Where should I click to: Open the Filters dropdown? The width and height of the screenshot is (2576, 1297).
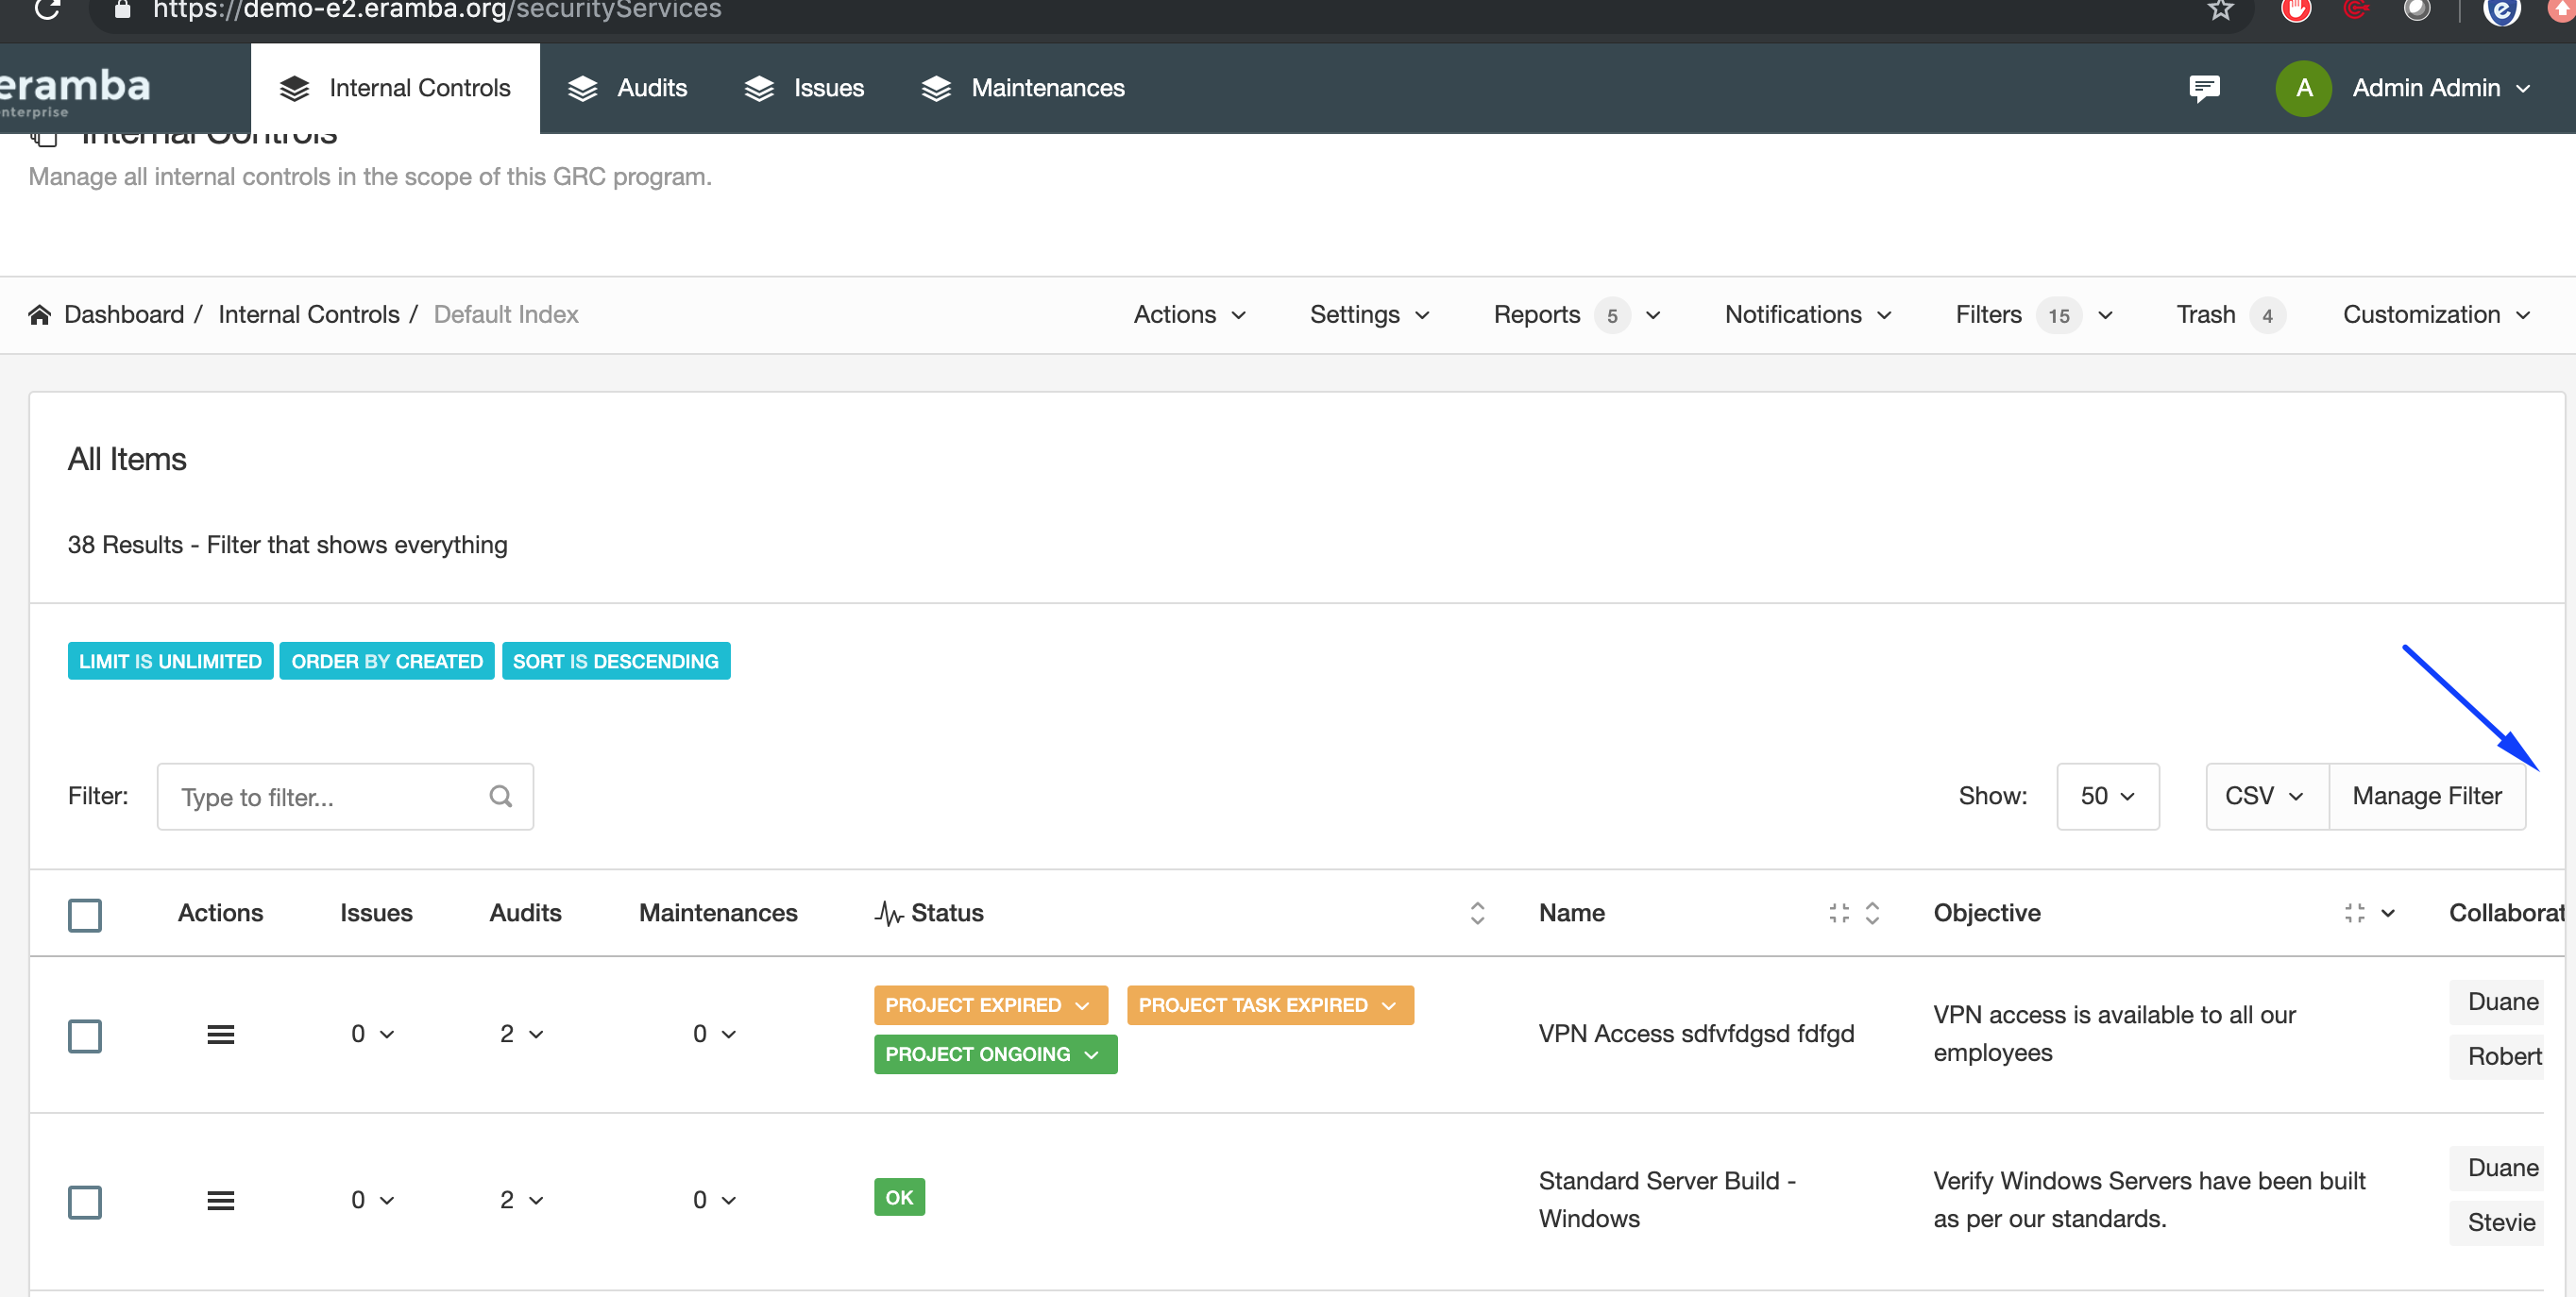tap(2034, 315)
